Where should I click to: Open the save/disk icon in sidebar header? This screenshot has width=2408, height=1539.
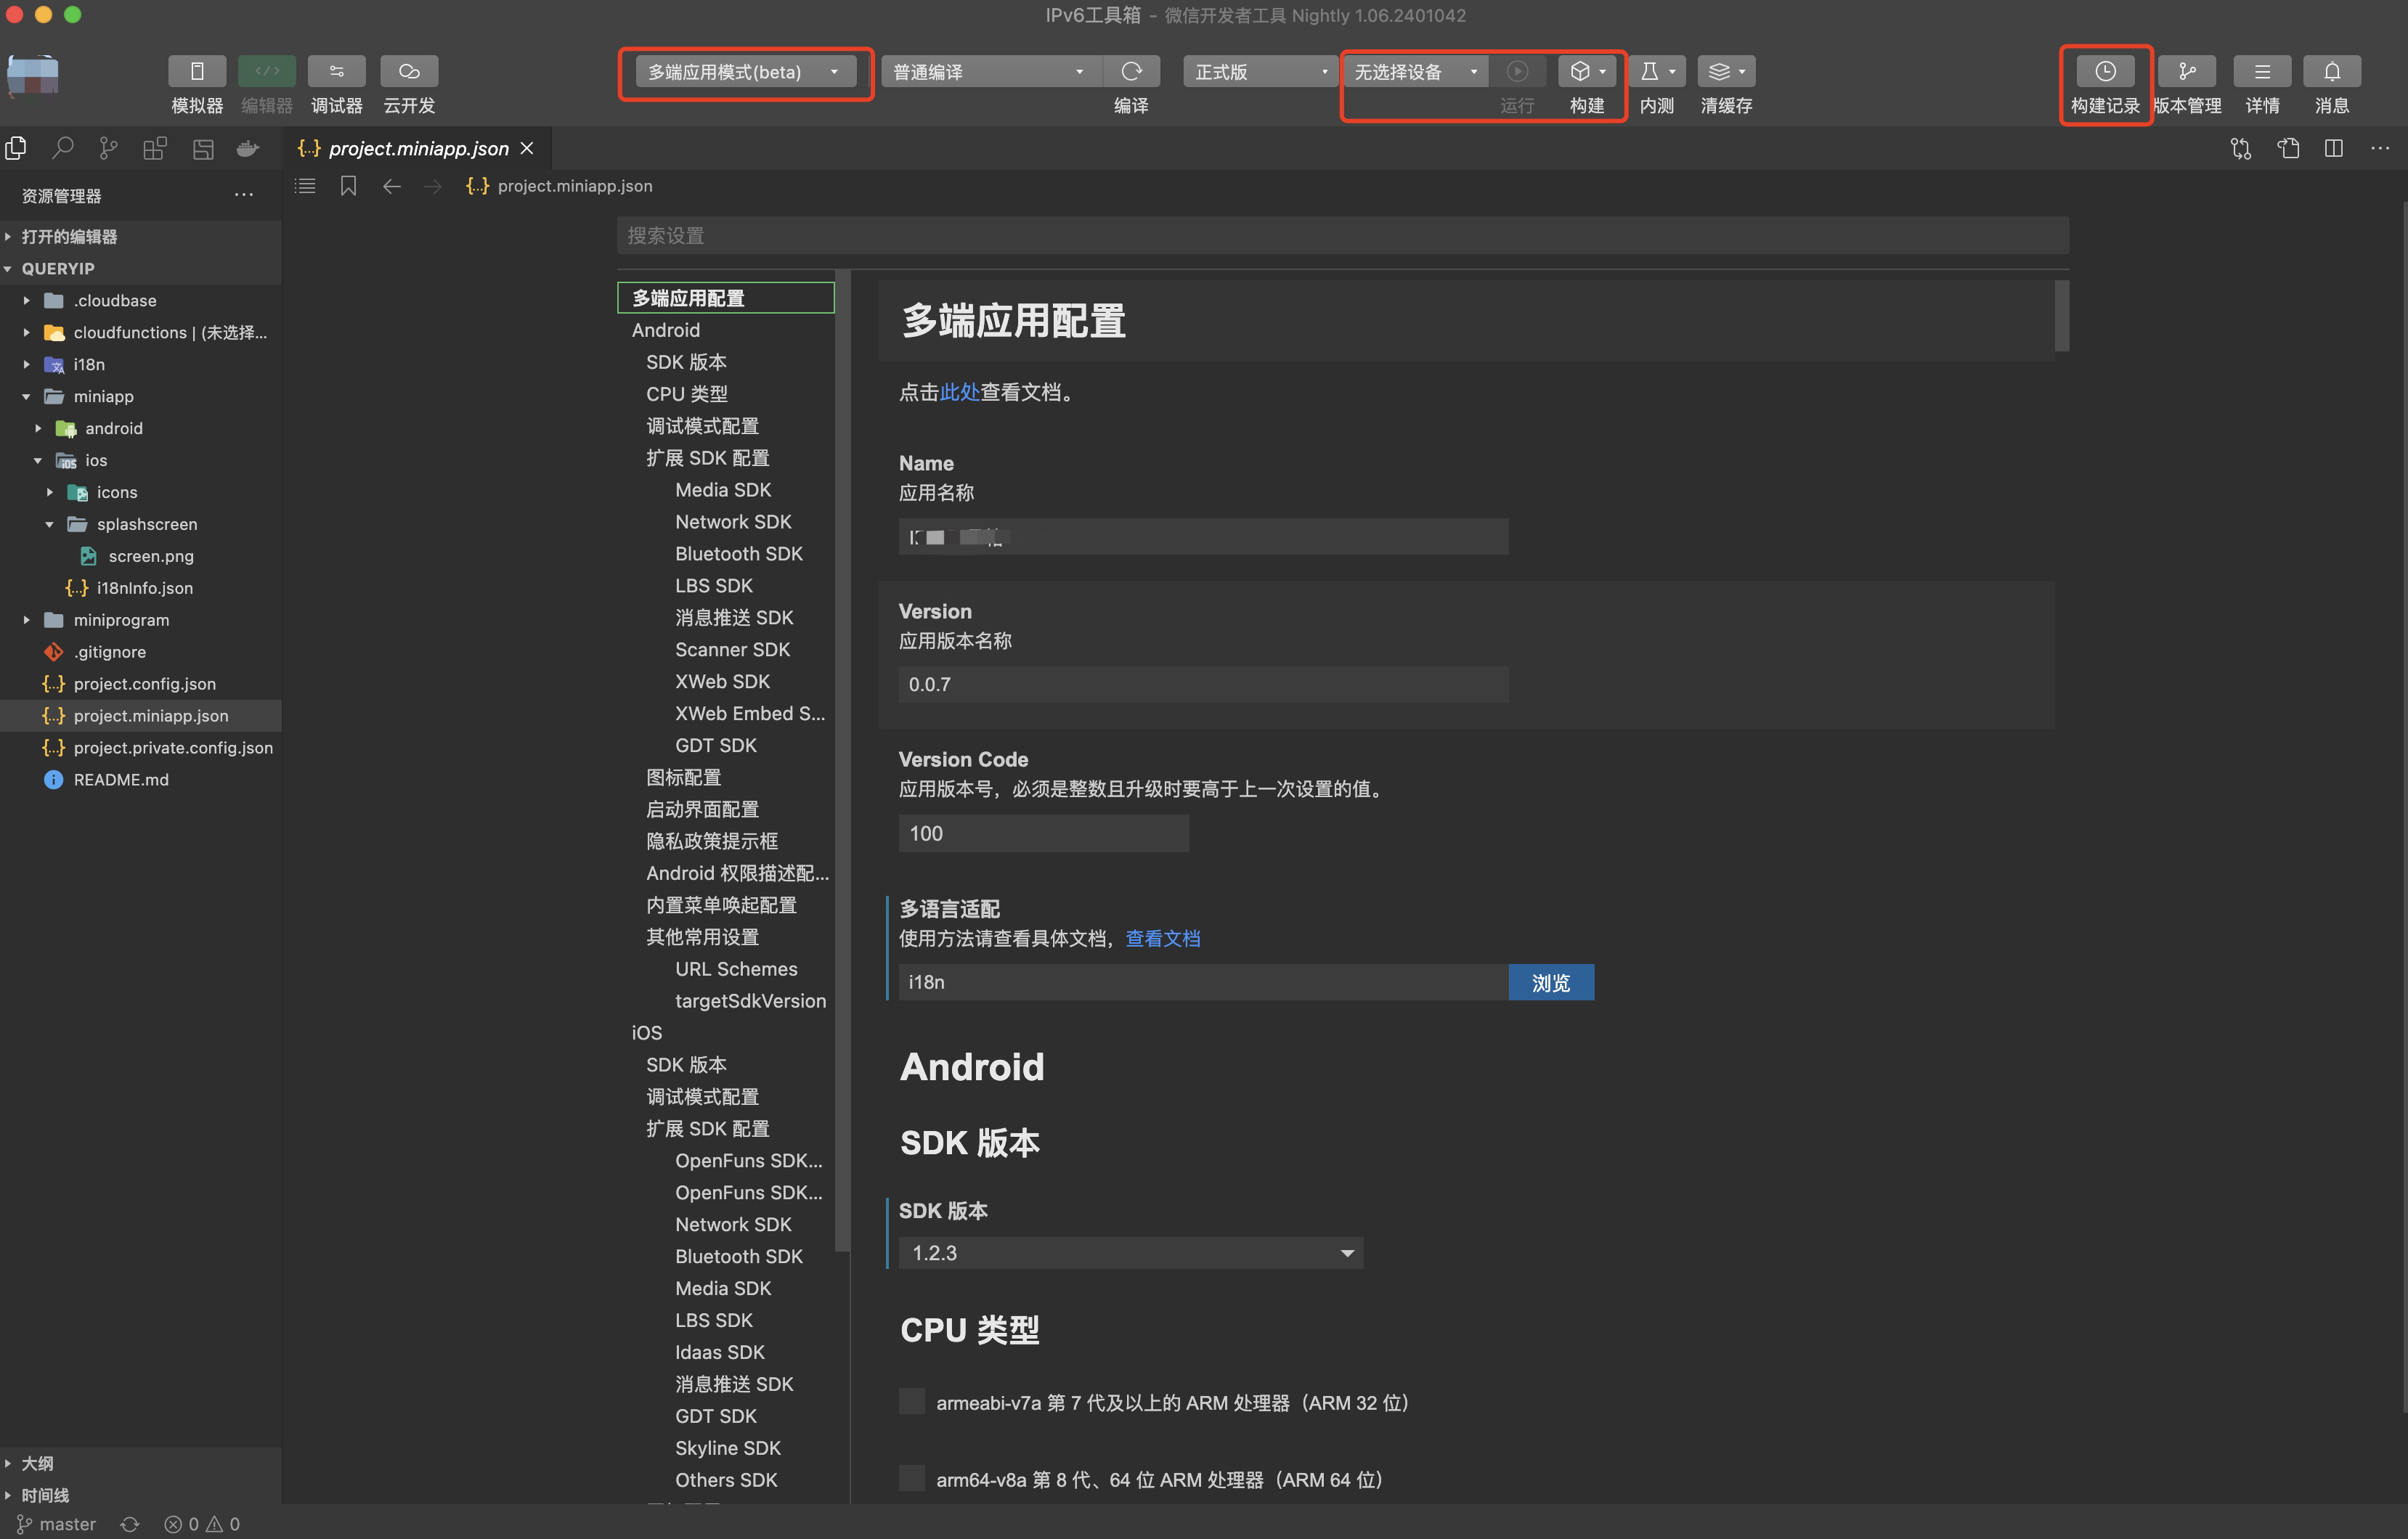tap(203, 149)
